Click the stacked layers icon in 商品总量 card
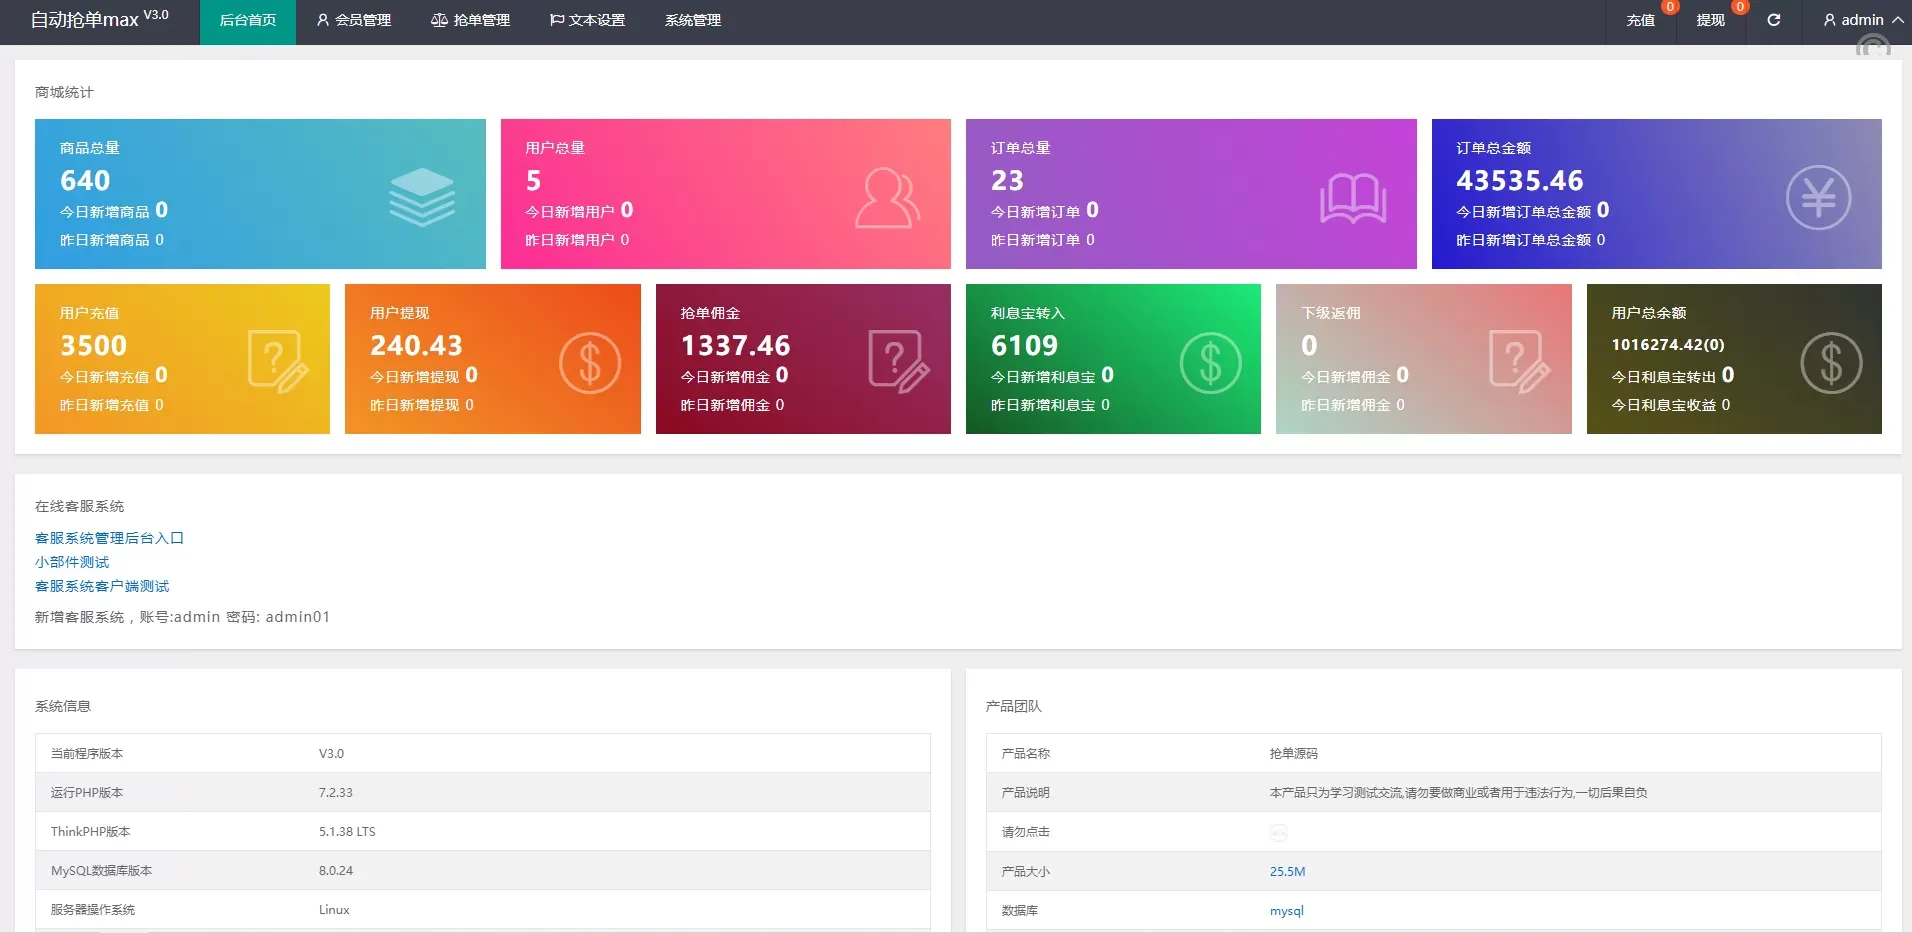Viewport: 1912px width, 933px height. [x=421, y=196]
